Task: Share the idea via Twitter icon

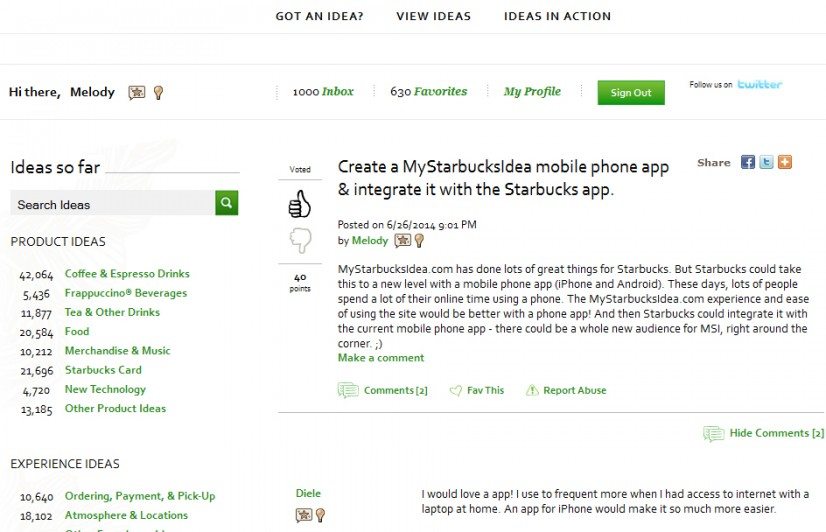Action: pos(766,162)
